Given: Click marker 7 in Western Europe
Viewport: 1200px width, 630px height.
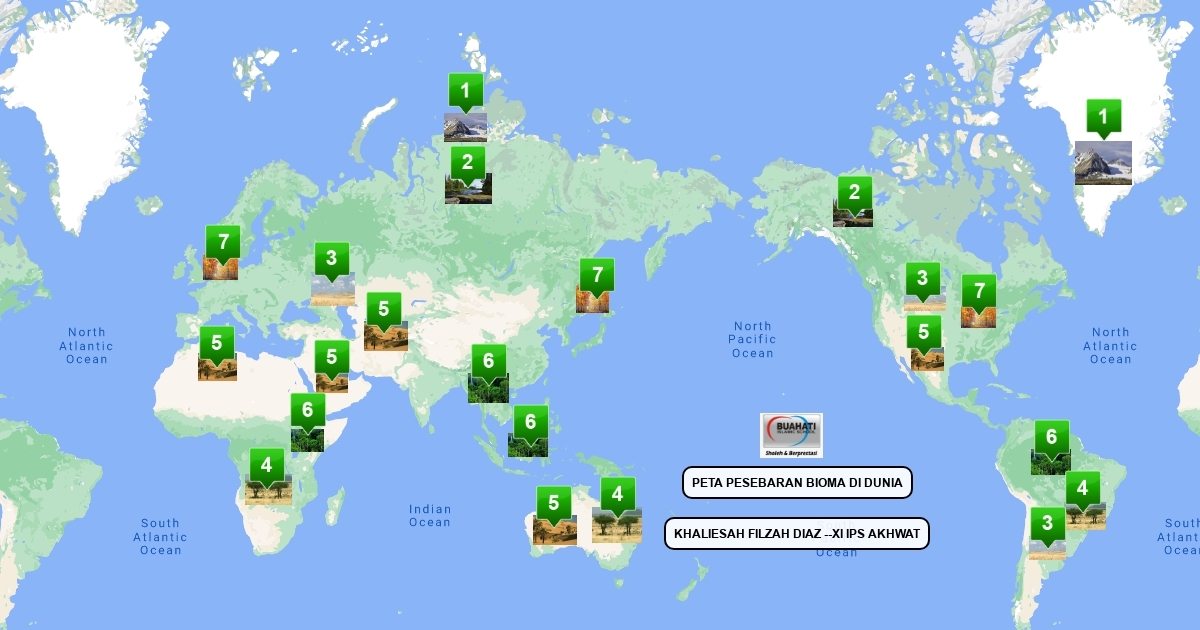Looking at the screenshot, I should pos(222,243).
